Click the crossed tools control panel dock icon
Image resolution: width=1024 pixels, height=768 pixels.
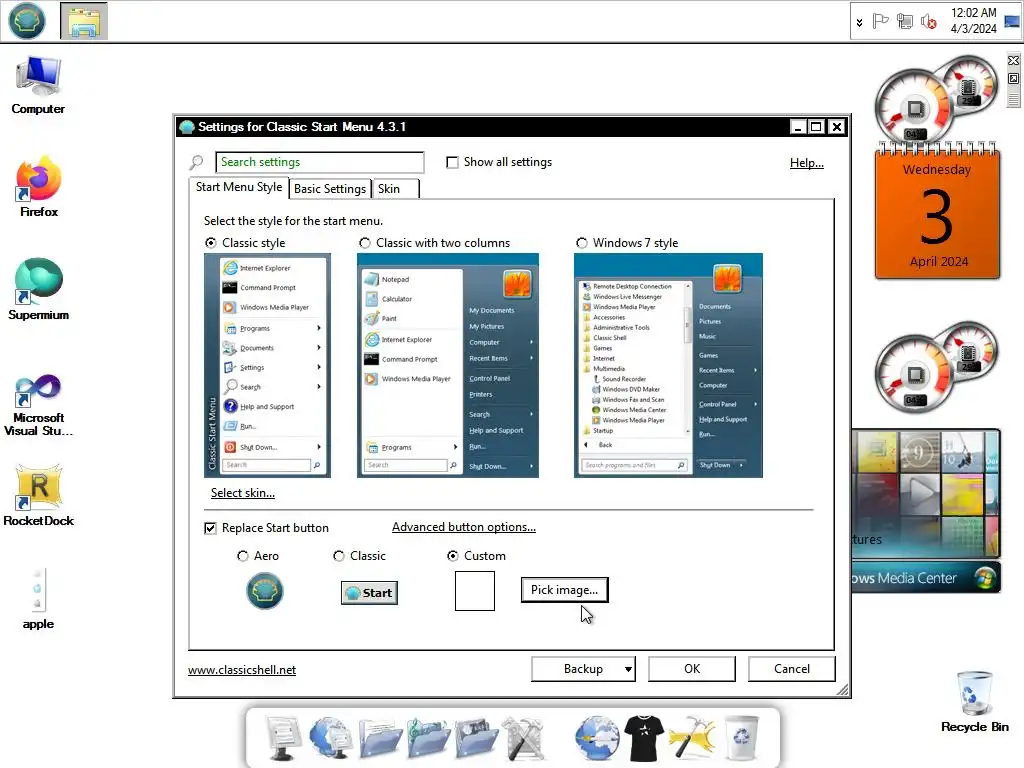click(522, 738)
